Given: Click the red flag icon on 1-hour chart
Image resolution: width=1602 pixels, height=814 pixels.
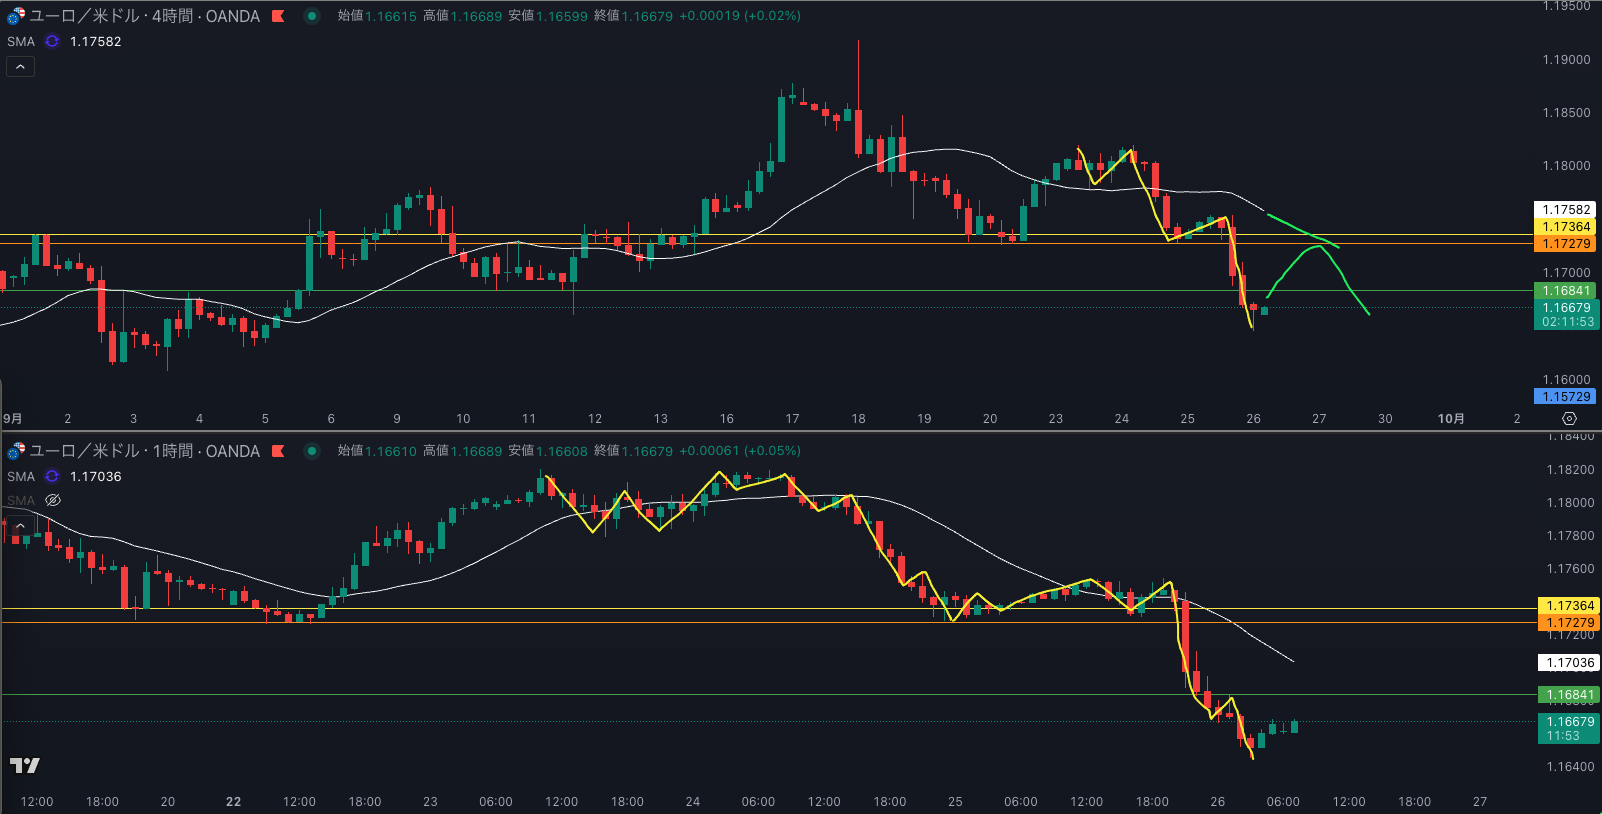Looking at the screenshot, I should point(279,451).
